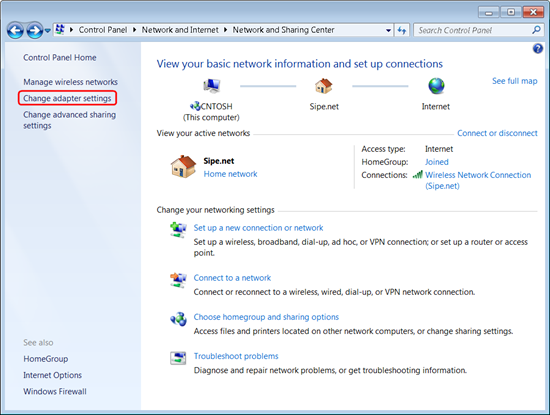Open the recent pages dropdown arrow
550x415 pixels.
(x=48, y=31)
